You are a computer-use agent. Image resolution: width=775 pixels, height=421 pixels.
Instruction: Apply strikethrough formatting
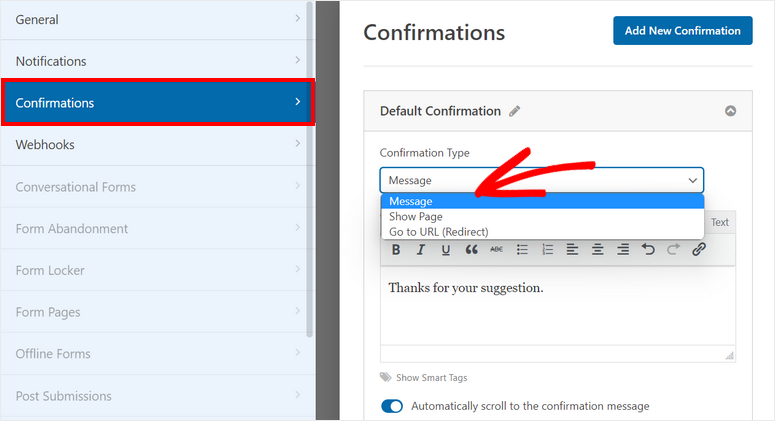[x=496, y=250]
